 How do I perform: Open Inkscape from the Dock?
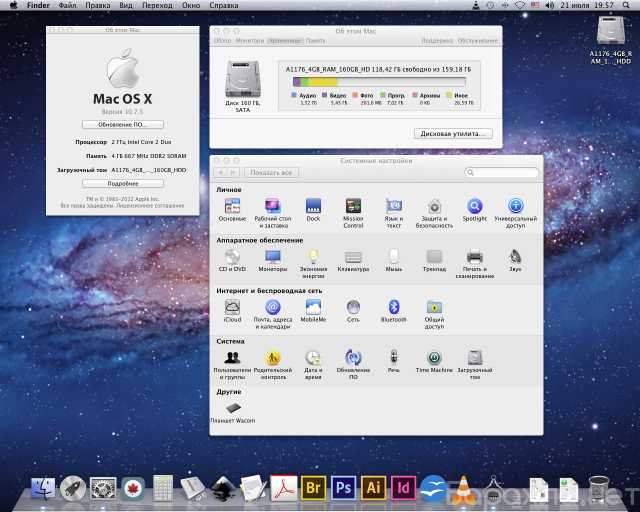pyautogui.click(x=223, y=488)
